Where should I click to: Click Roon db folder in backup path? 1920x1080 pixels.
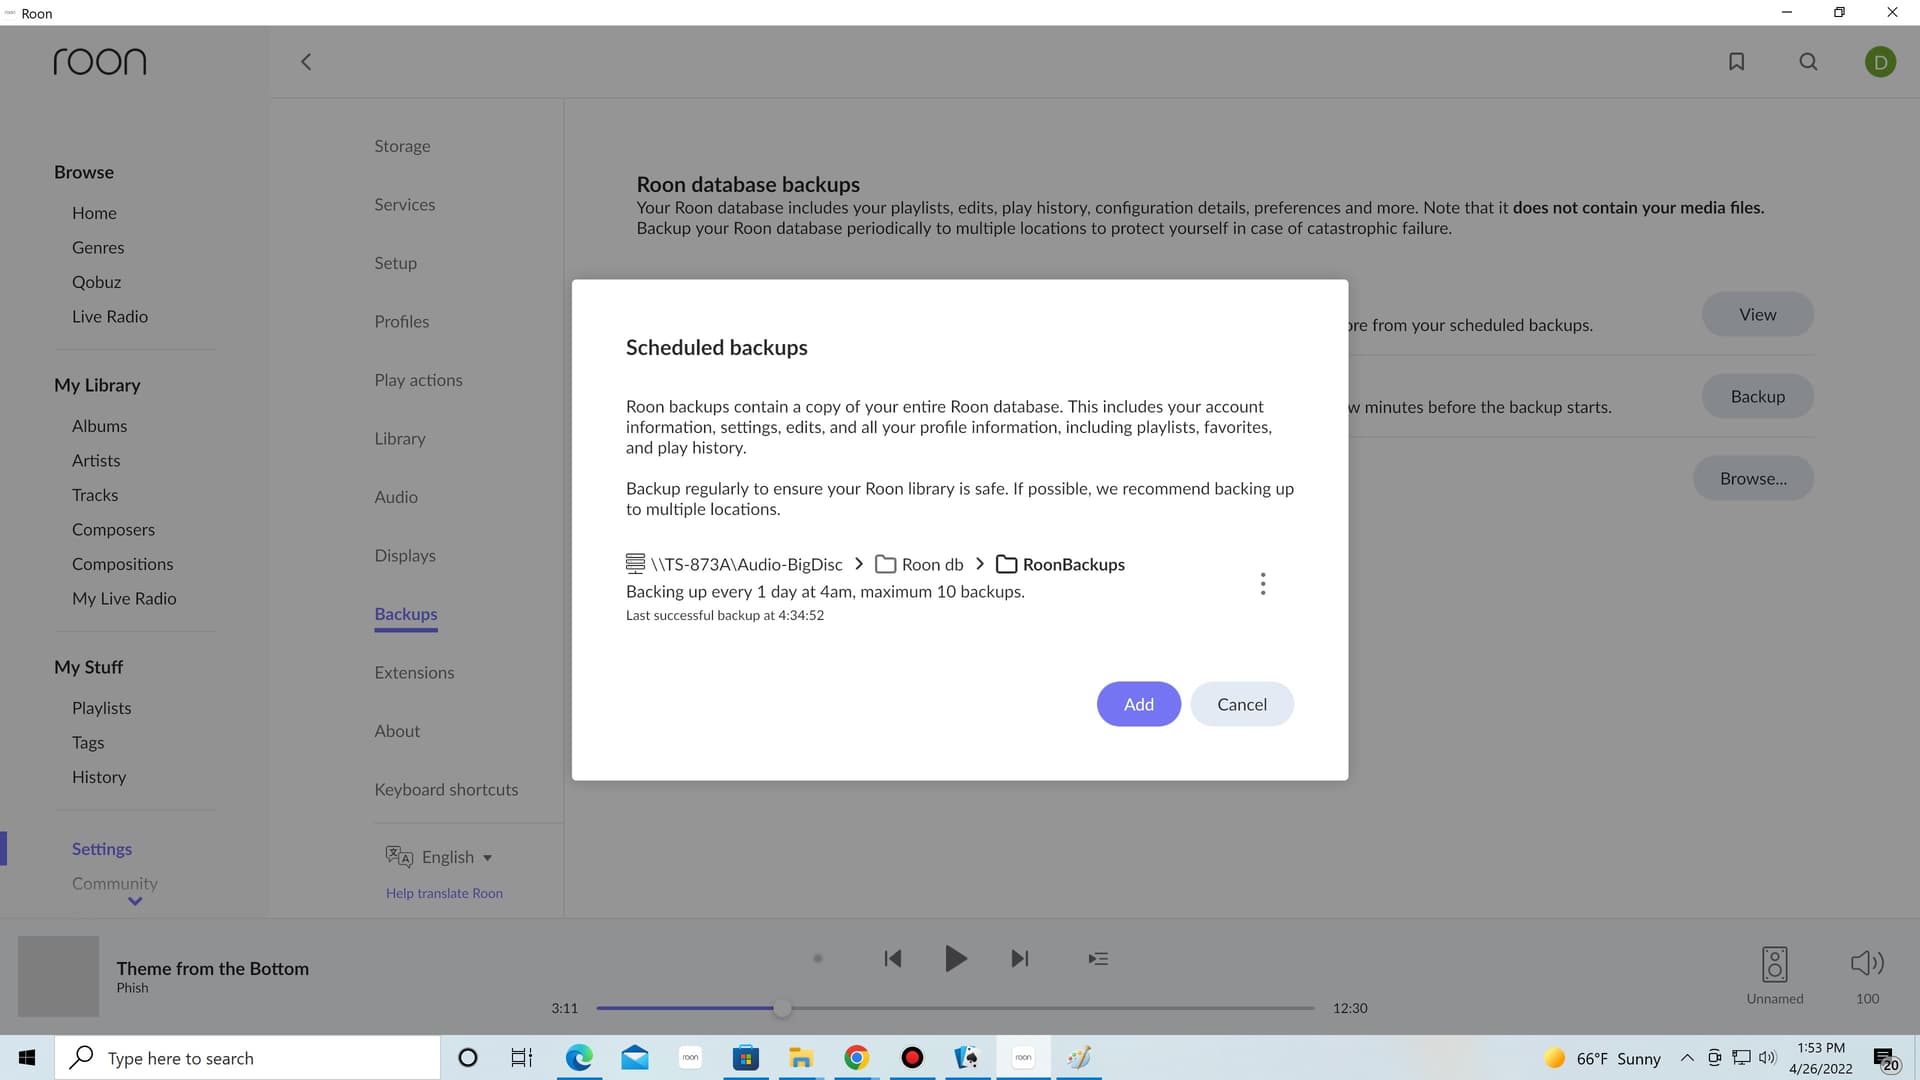click(x=920, y=565)
